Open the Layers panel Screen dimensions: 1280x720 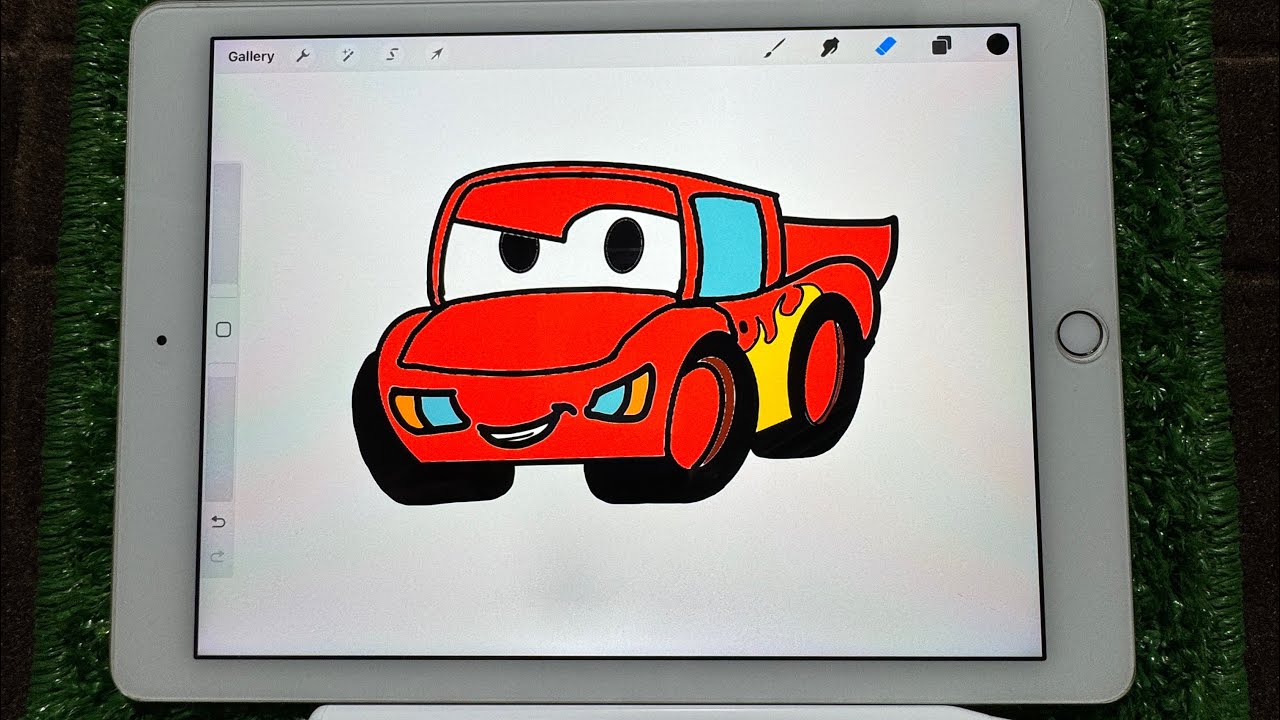click(941, 45)
